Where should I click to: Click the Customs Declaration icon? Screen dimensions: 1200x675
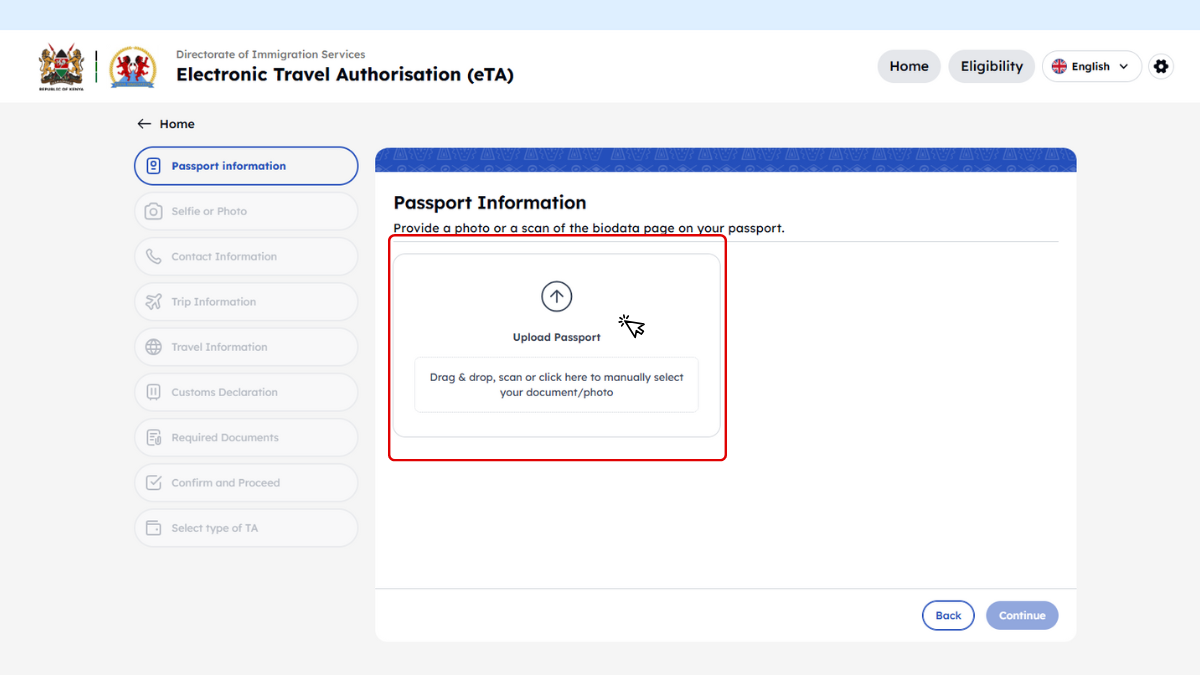(153, 392)
